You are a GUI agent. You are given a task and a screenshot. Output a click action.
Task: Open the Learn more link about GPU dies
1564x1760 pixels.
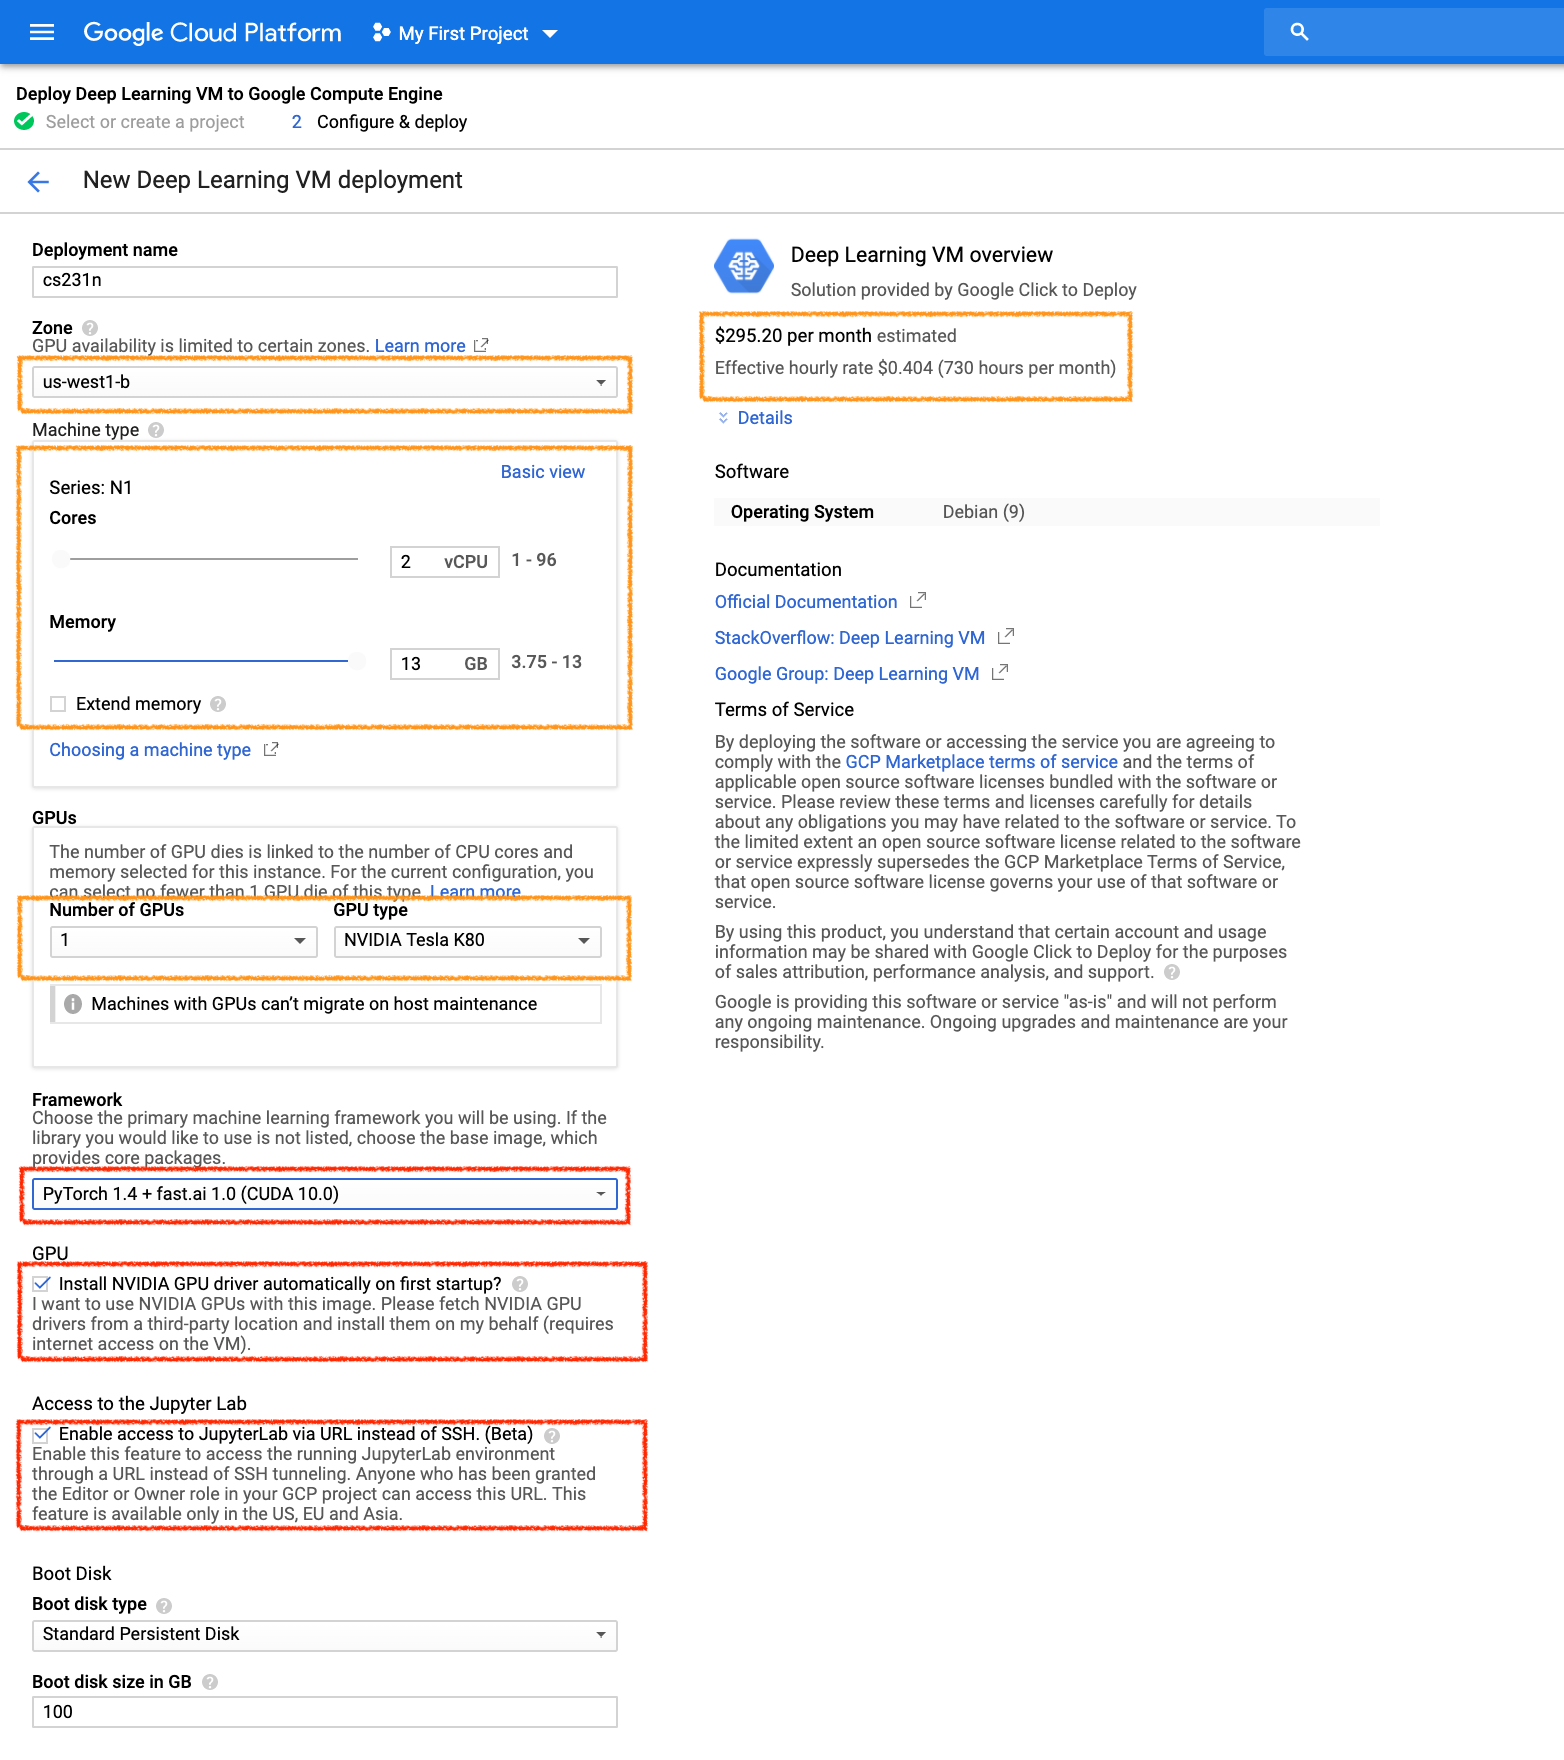point(475,891)
